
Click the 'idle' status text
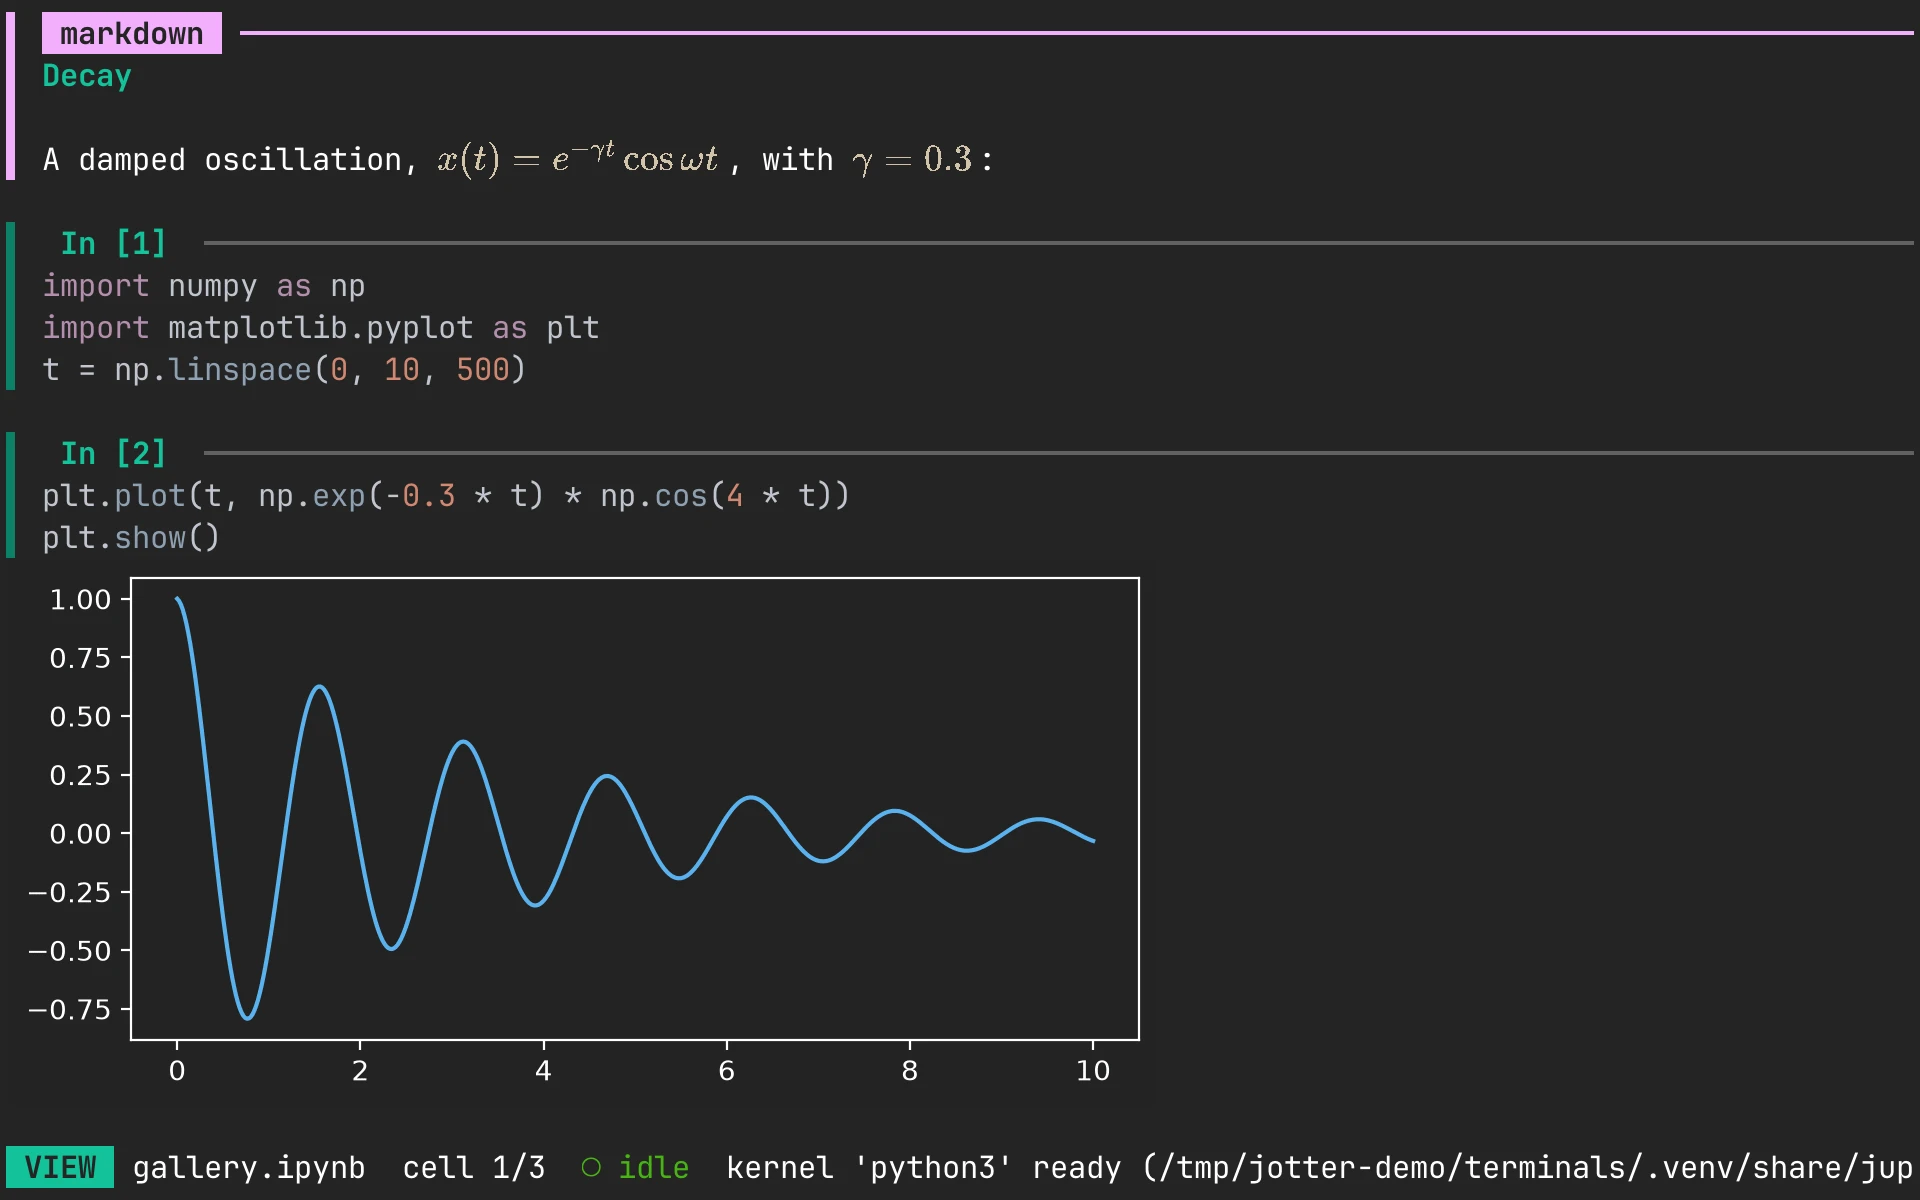(654, 1167)
